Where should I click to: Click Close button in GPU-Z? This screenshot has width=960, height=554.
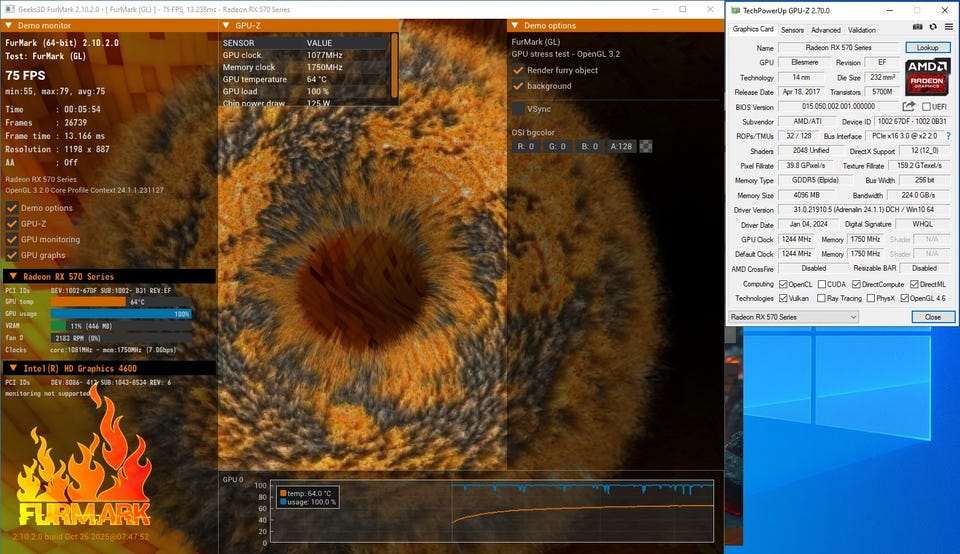tap(933, 317)
